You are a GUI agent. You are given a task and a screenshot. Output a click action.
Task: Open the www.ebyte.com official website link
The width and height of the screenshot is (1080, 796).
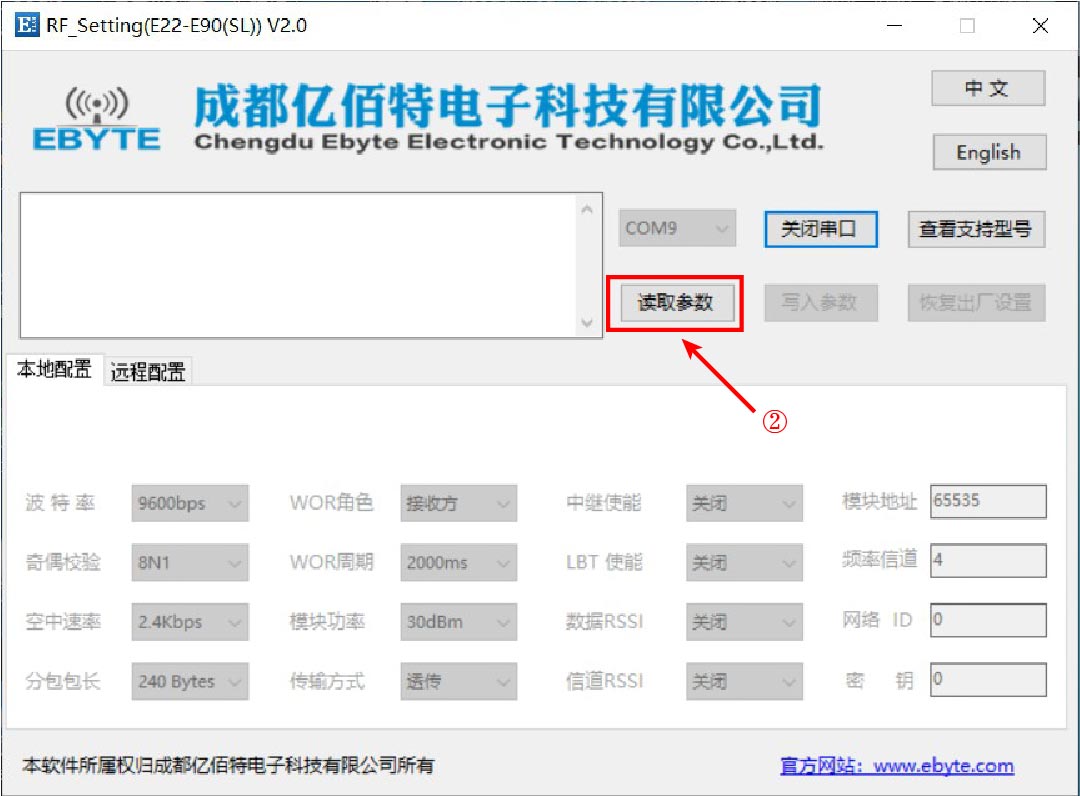coord(897,765)
